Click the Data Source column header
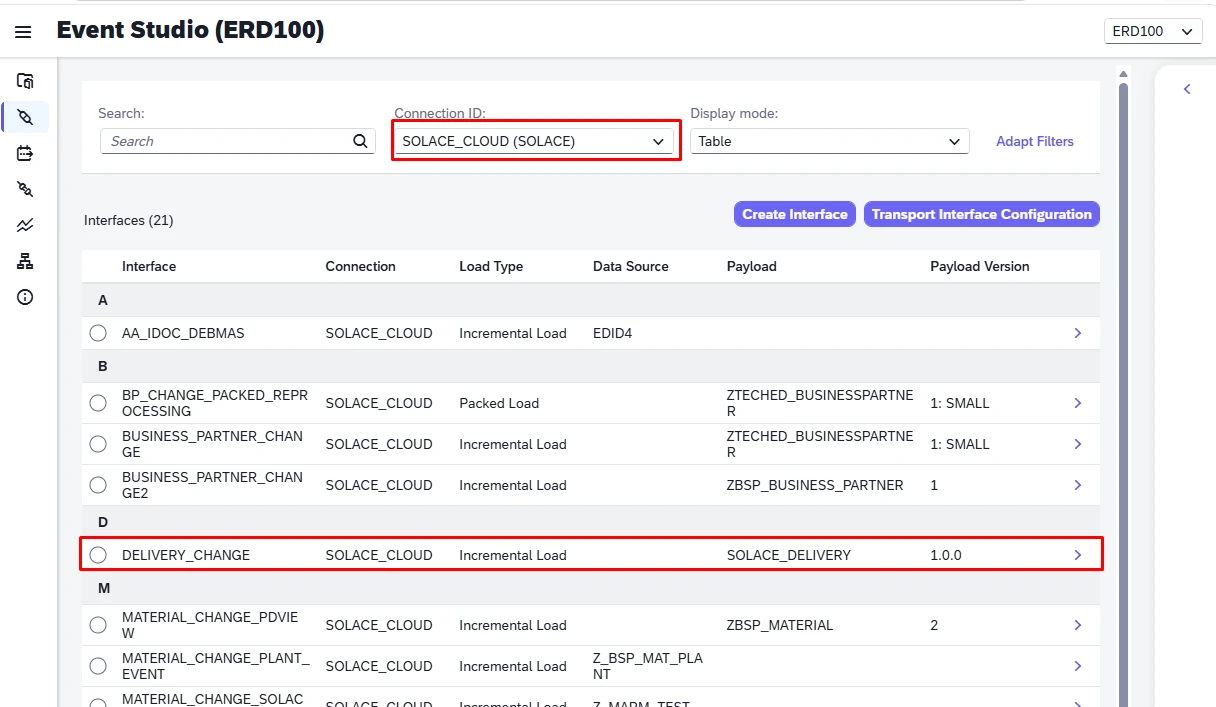Viewport: 1216px width, 707px height. pyautogui.click(x=631, y=266)
